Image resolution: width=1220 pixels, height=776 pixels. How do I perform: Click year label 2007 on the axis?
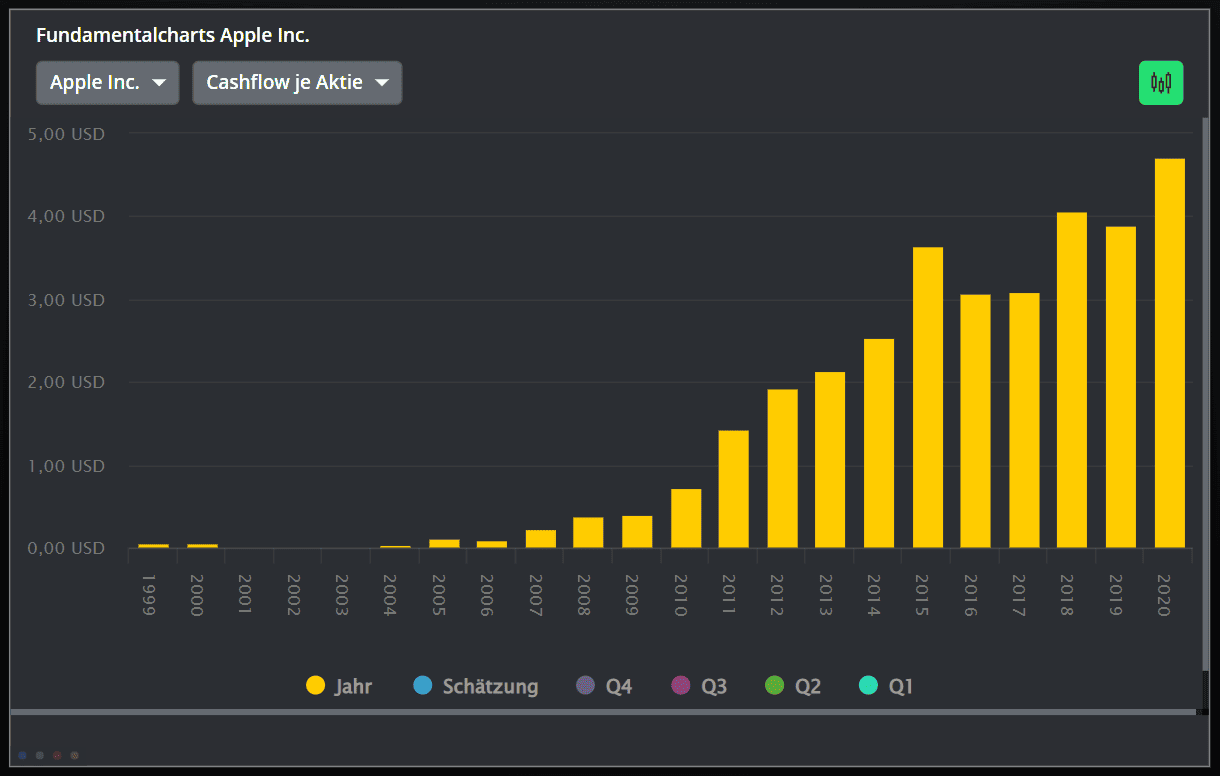pyautogui.click(x=536, y=594)
